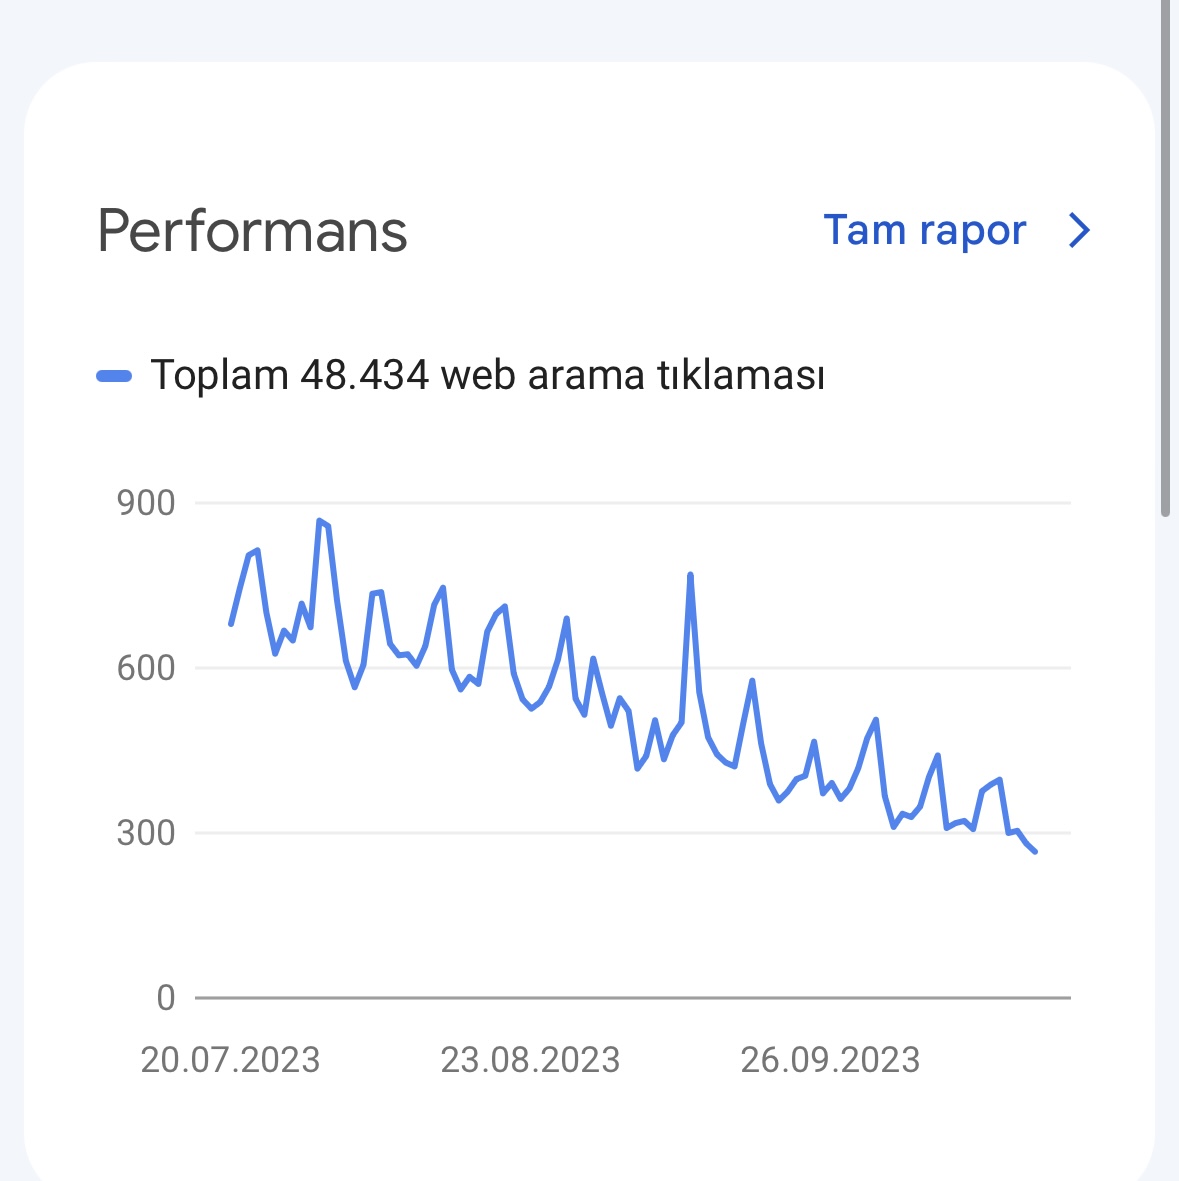Click the 900 y-axis label
Image resolution: width=1179 pixels, height=1181 pixels.
[146, 503]
